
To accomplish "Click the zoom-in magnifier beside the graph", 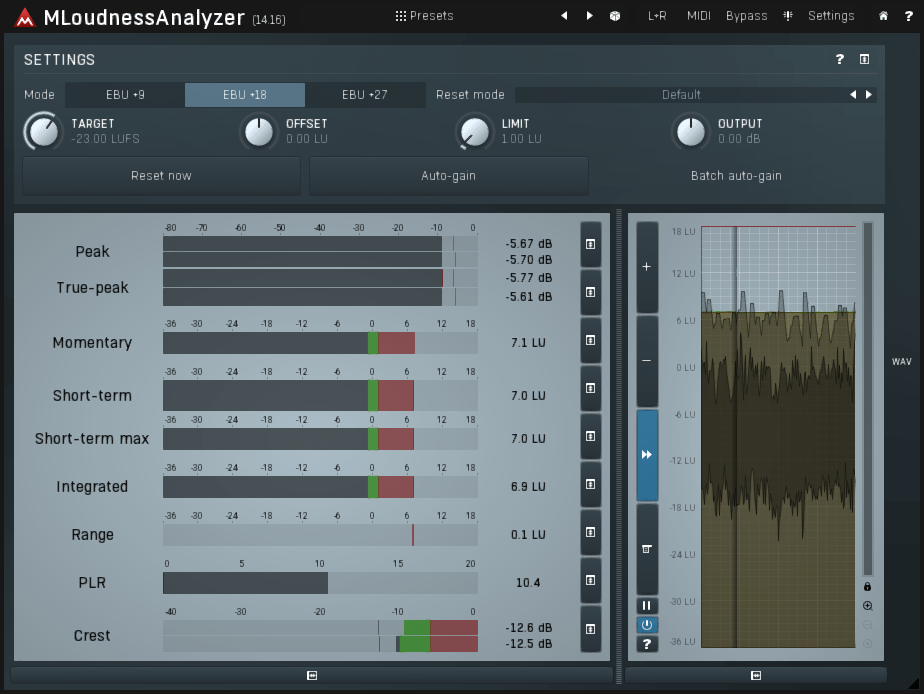I will pos(867,606).
